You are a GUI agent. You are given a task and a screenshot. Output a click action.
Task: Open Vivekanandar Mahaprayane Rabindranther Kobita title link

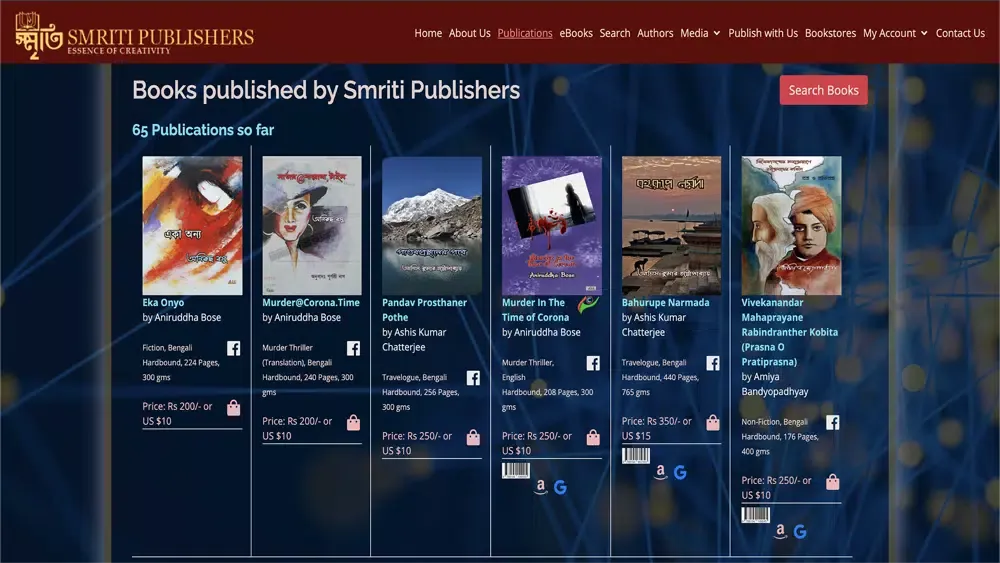coord(790,332)
